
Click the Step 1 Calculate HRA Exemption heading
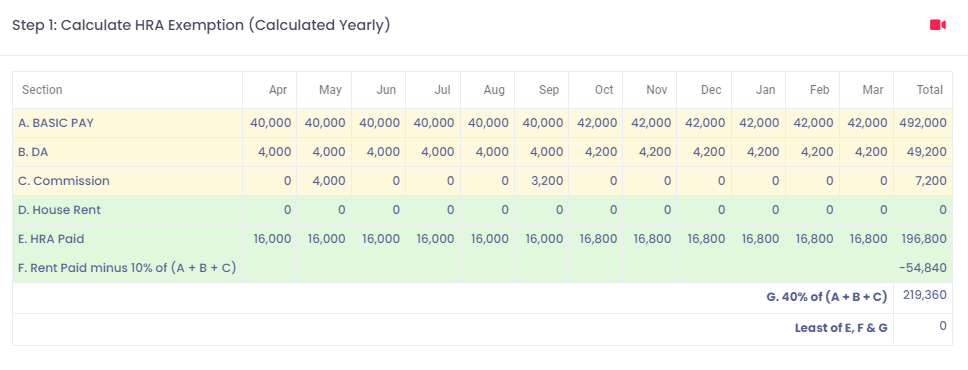pos(201,25)
